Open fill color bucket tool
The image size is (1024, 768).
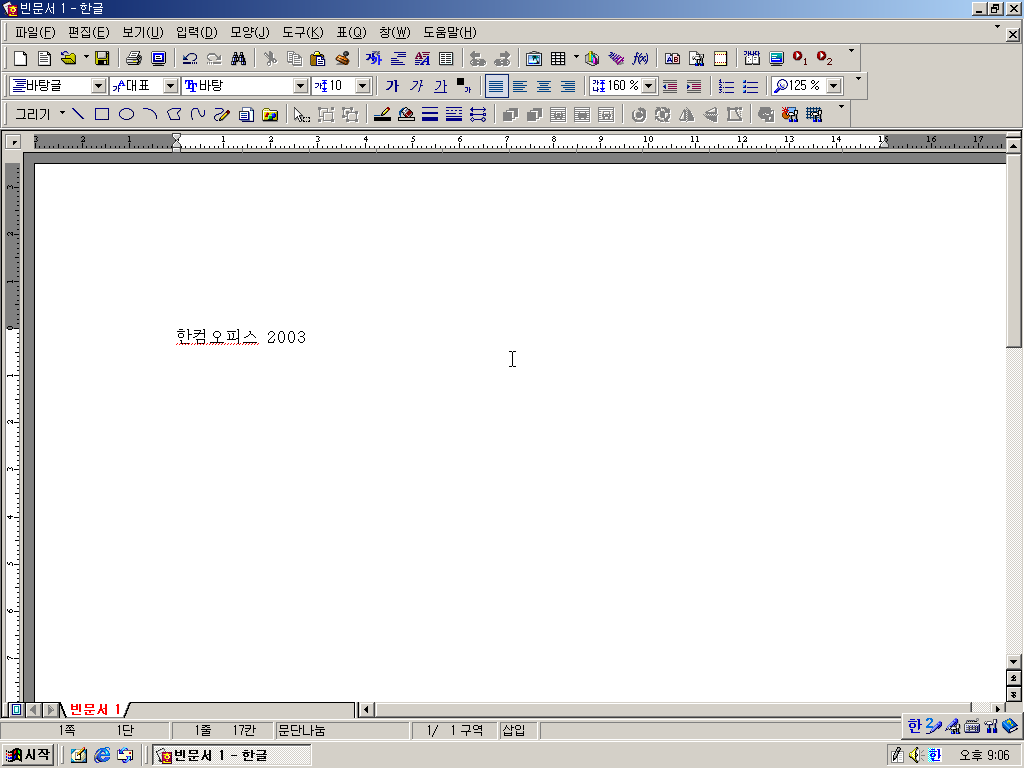coord(406,115)
